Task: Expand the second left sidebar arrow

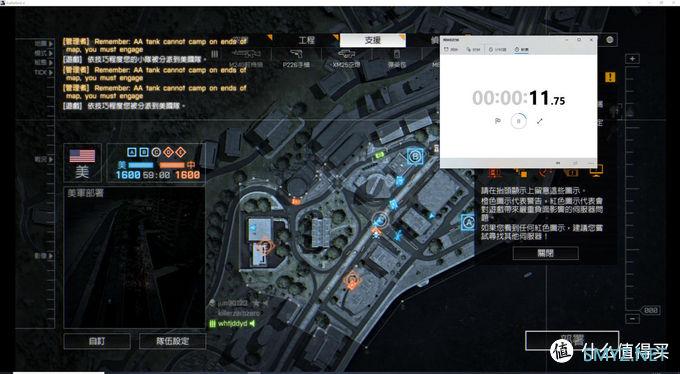Action: click(50, 53)
